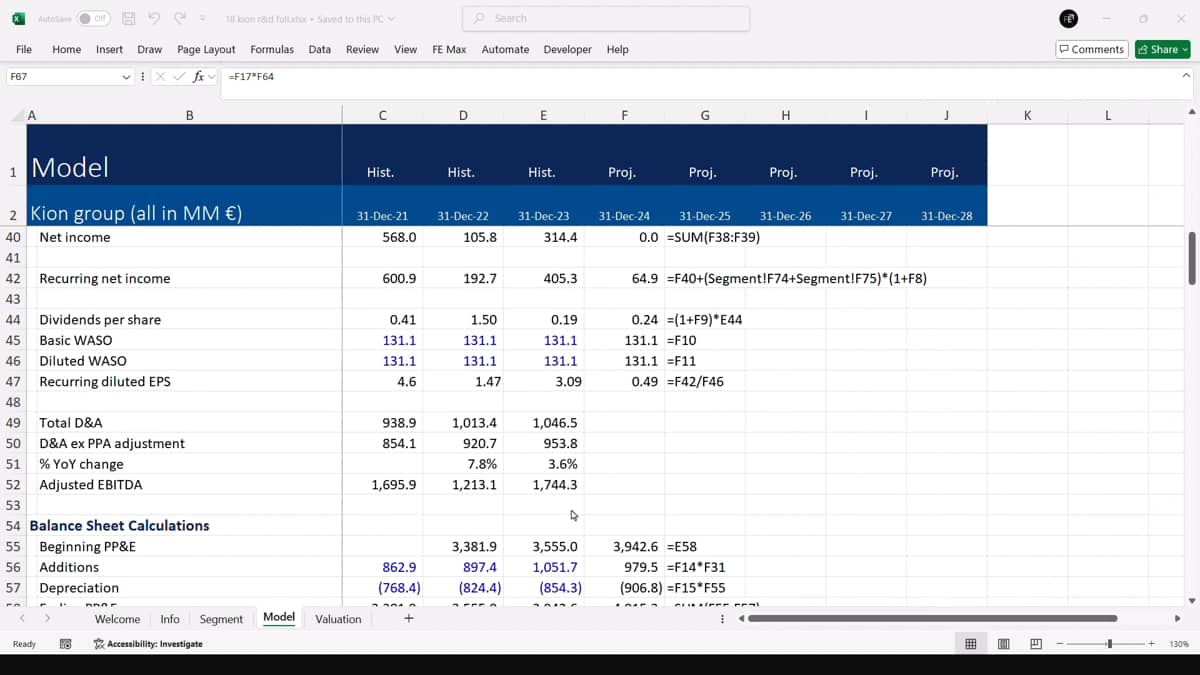Open the Page Layout tab
This screenshot has height=675, width=1200.
(x=206, y=49)
